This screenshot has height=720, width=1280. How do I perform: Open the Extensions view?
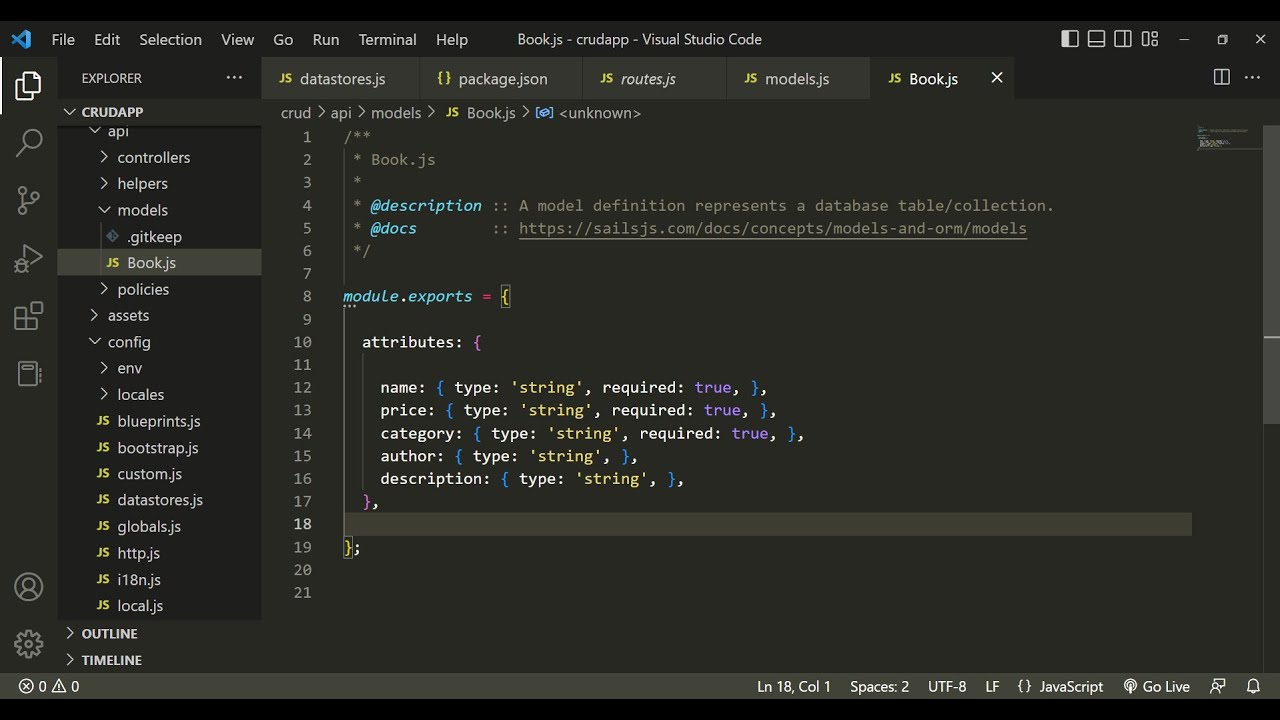(29, 317)
